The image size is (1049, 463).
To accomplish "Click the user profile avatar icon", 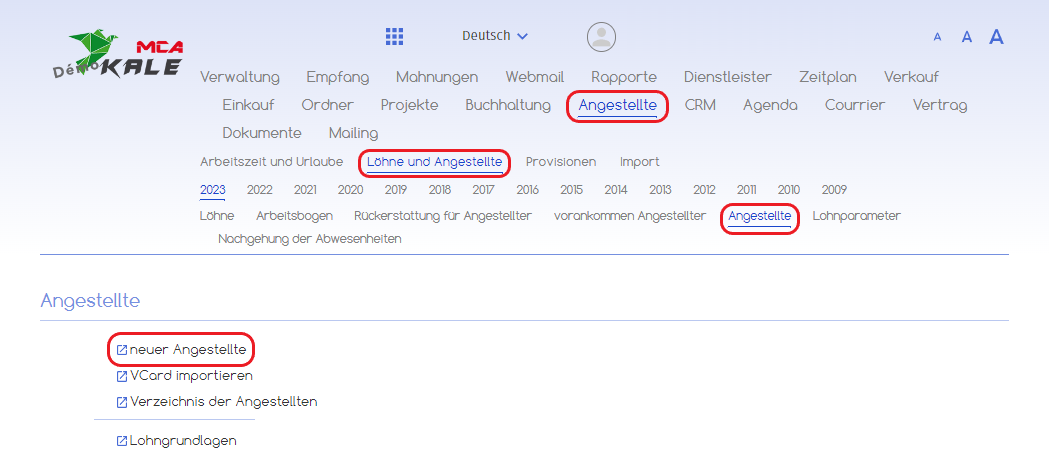I will click(601, 37).
